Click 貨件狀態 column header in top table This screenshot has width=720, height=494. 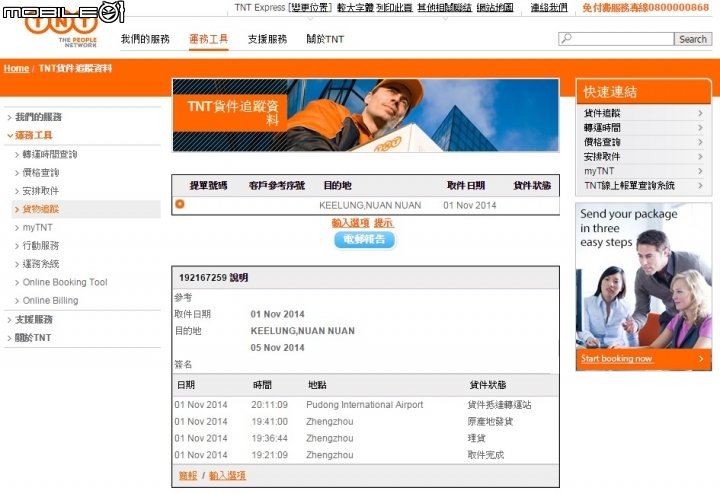pyautogui.click(x=532, y=185)
